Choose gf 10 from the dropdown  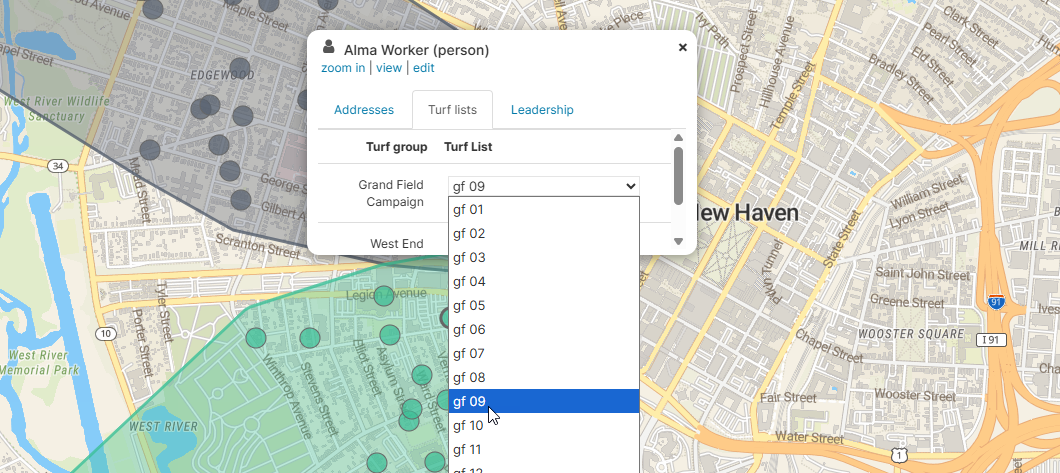[x=544, y=426]
